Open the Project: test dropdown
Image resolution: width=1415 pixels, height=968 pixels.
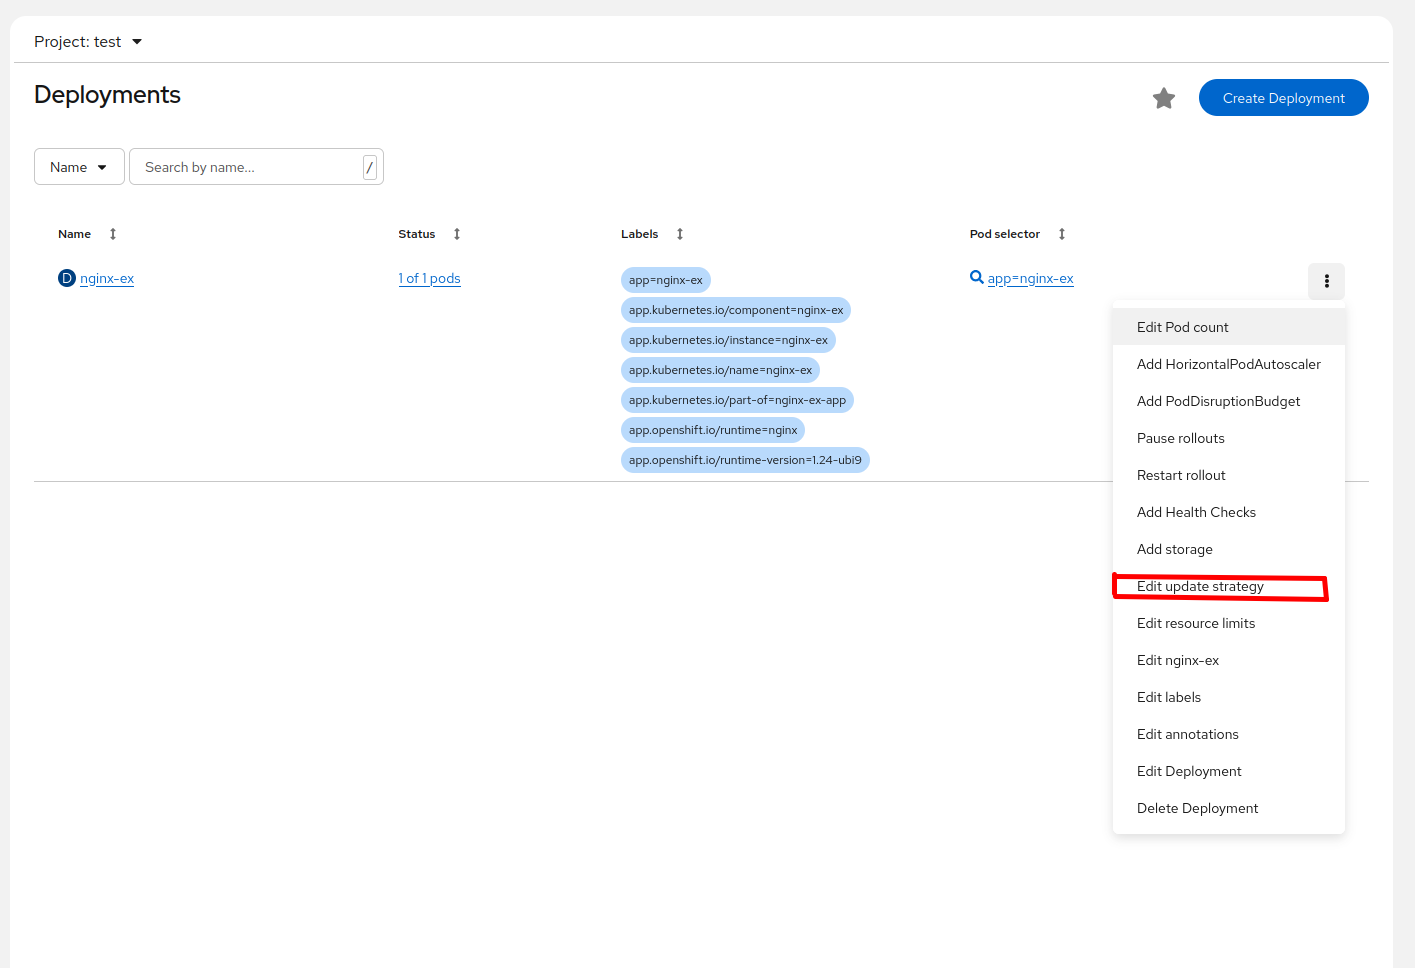pos(88,42)
